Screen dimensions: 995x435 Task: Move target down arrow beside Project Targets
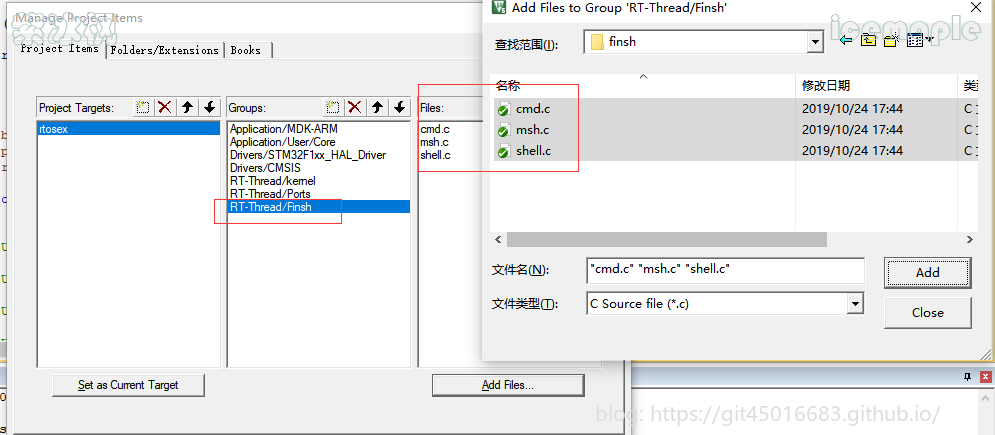pos(210,107)
